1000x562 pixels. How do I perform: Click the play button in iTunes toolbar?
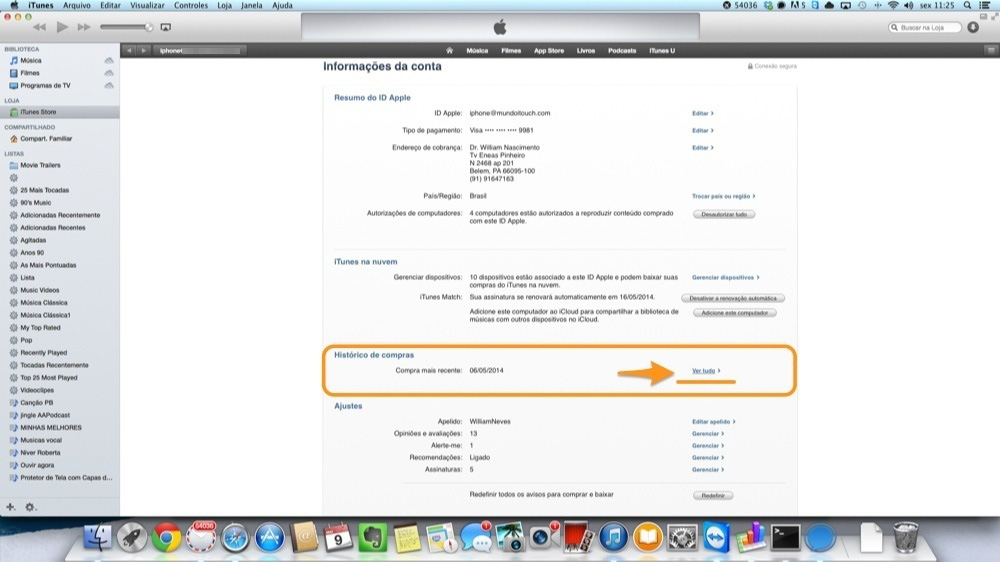tap(62, 27)
